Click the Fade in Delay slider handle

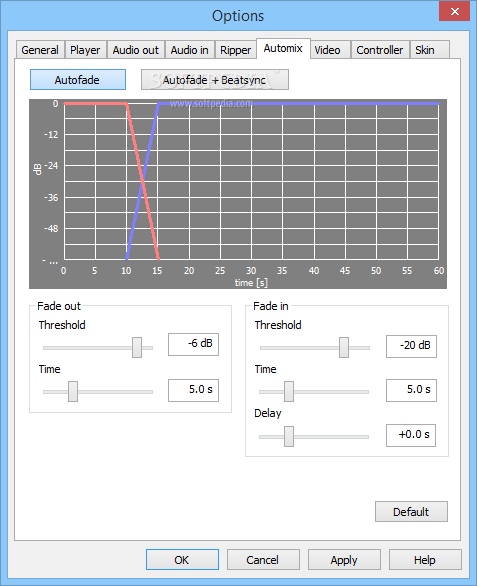(289, 436)
